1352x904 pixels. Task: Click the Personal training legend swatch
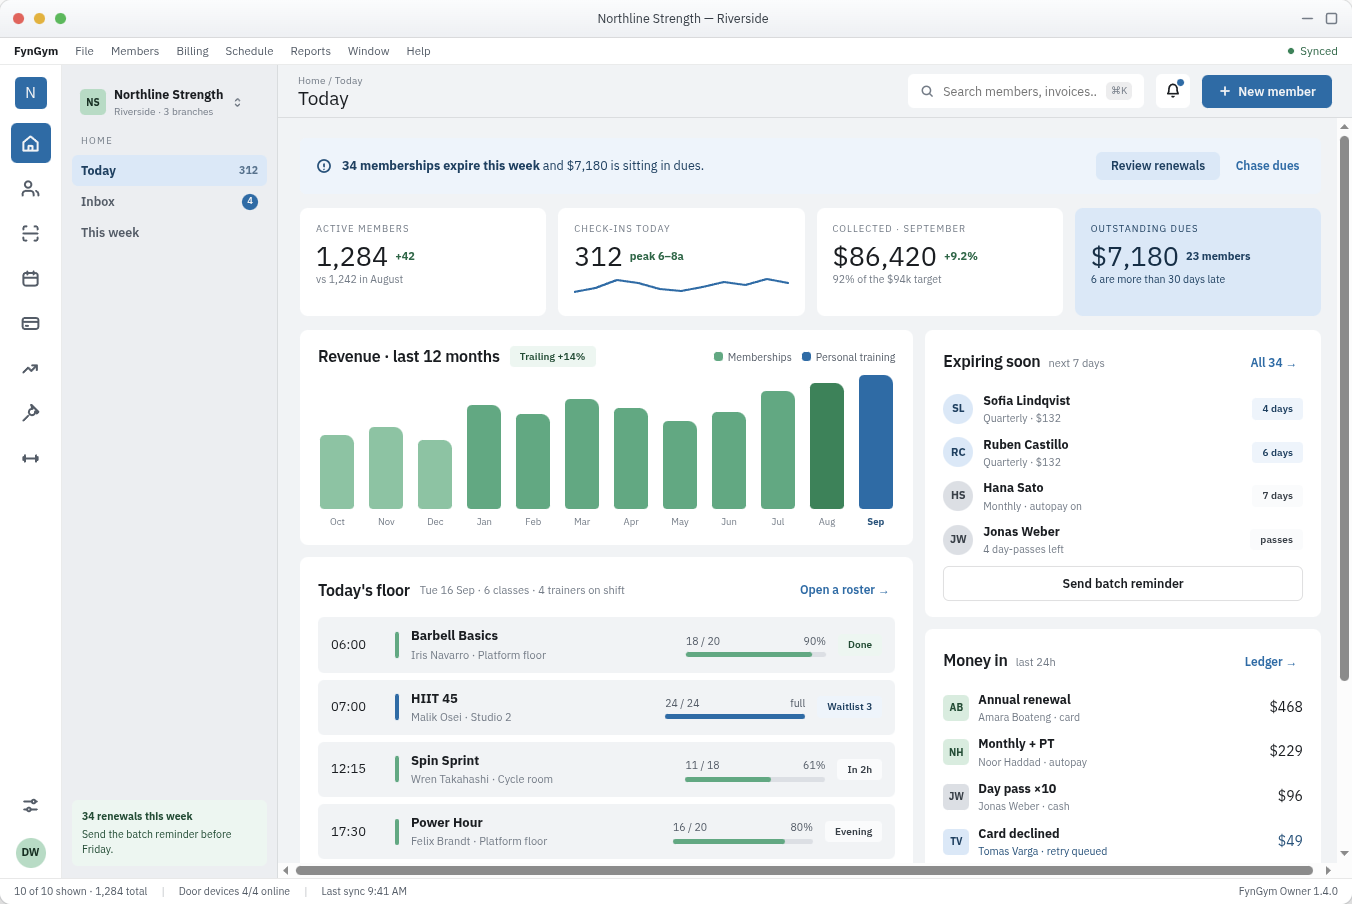click(806, 357)
